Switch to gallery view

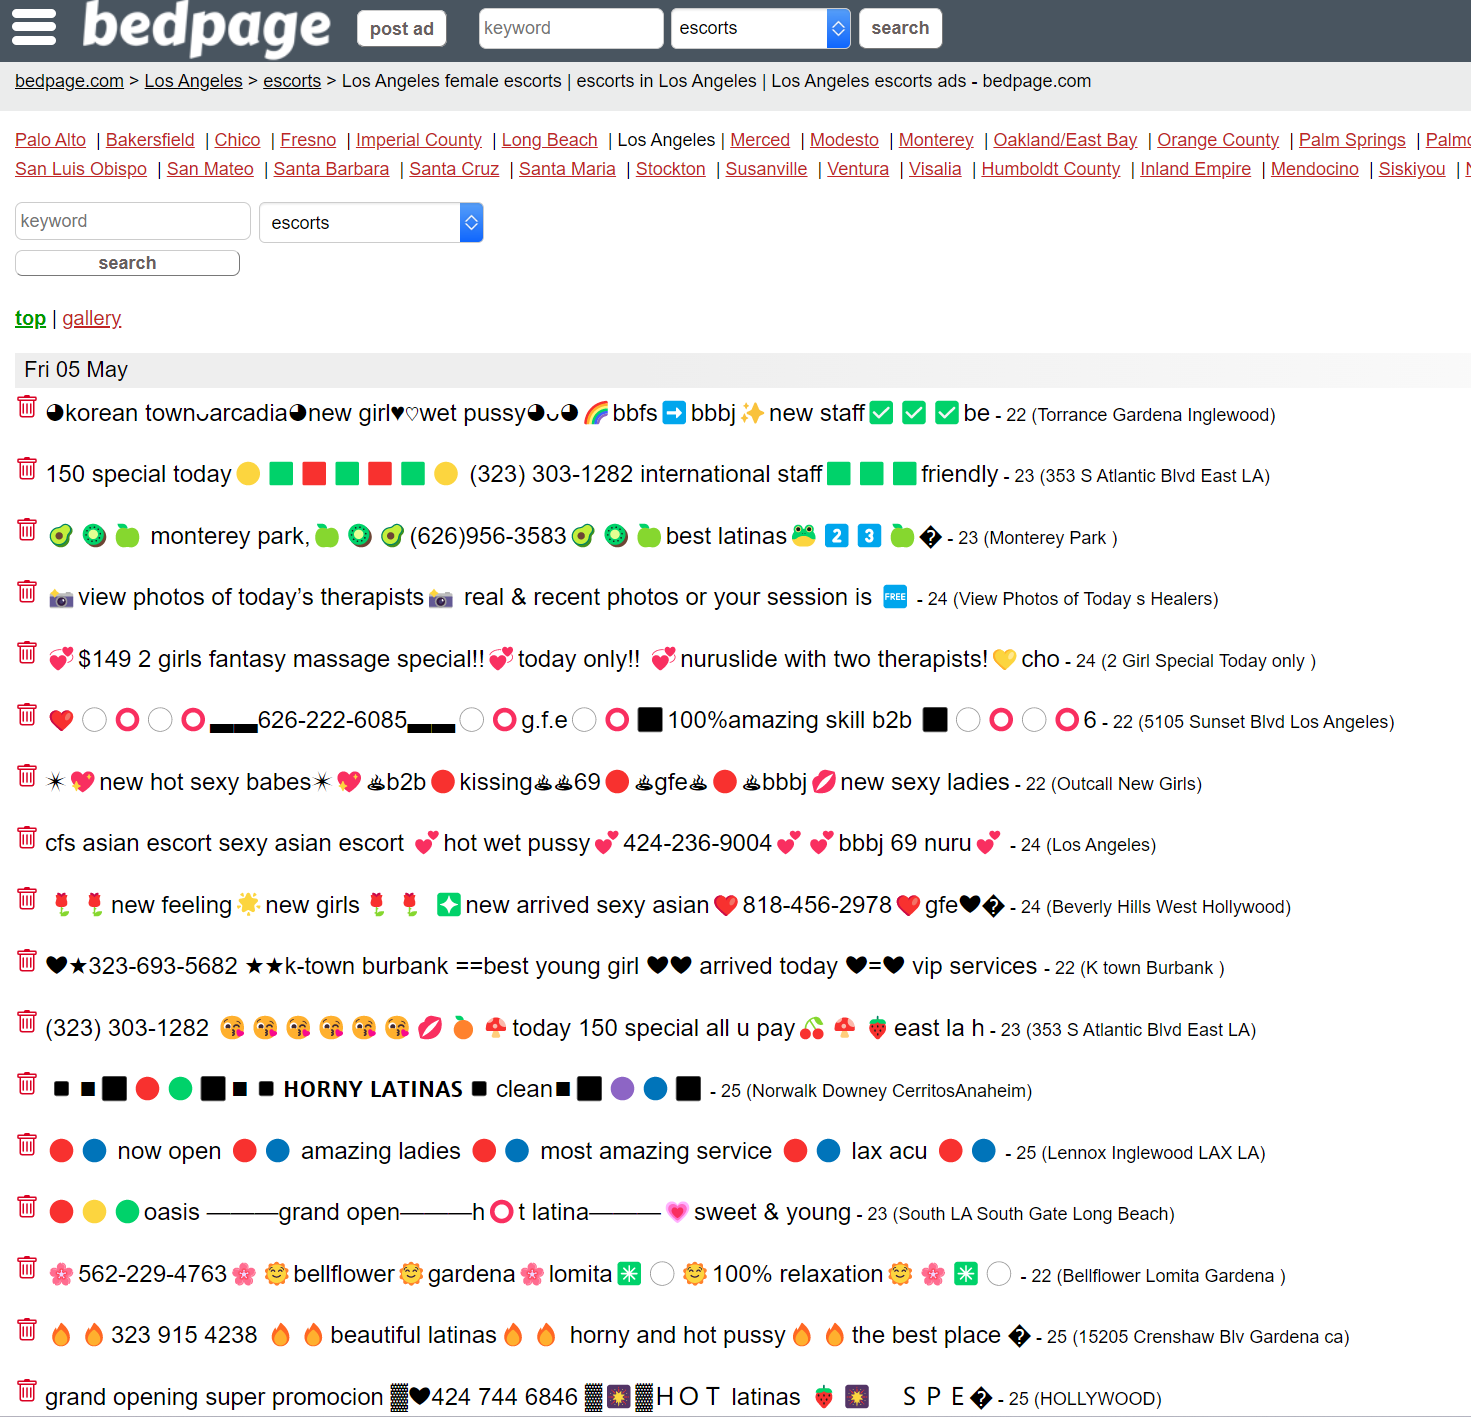coord(92,318)
